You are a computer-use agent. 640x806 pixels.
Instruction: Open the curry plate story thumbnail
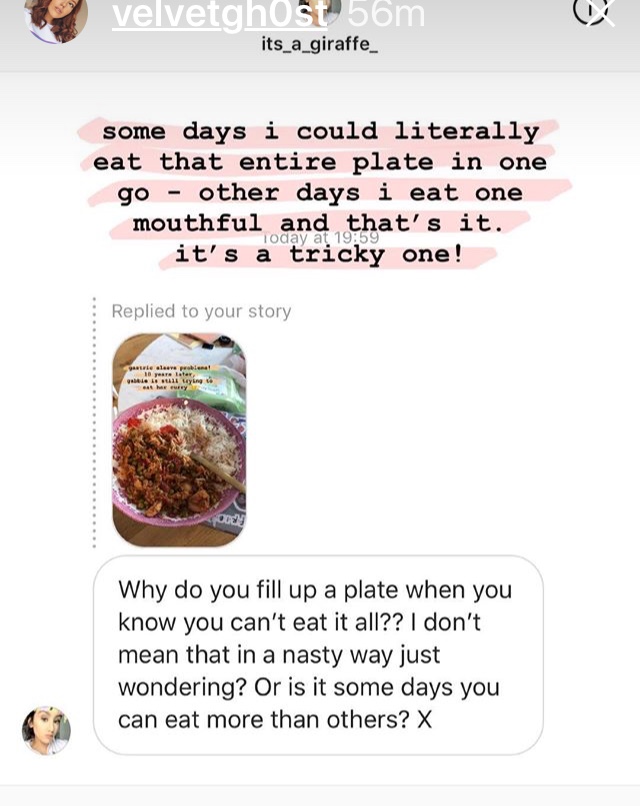pyautogui.click(x=179, y=439)
